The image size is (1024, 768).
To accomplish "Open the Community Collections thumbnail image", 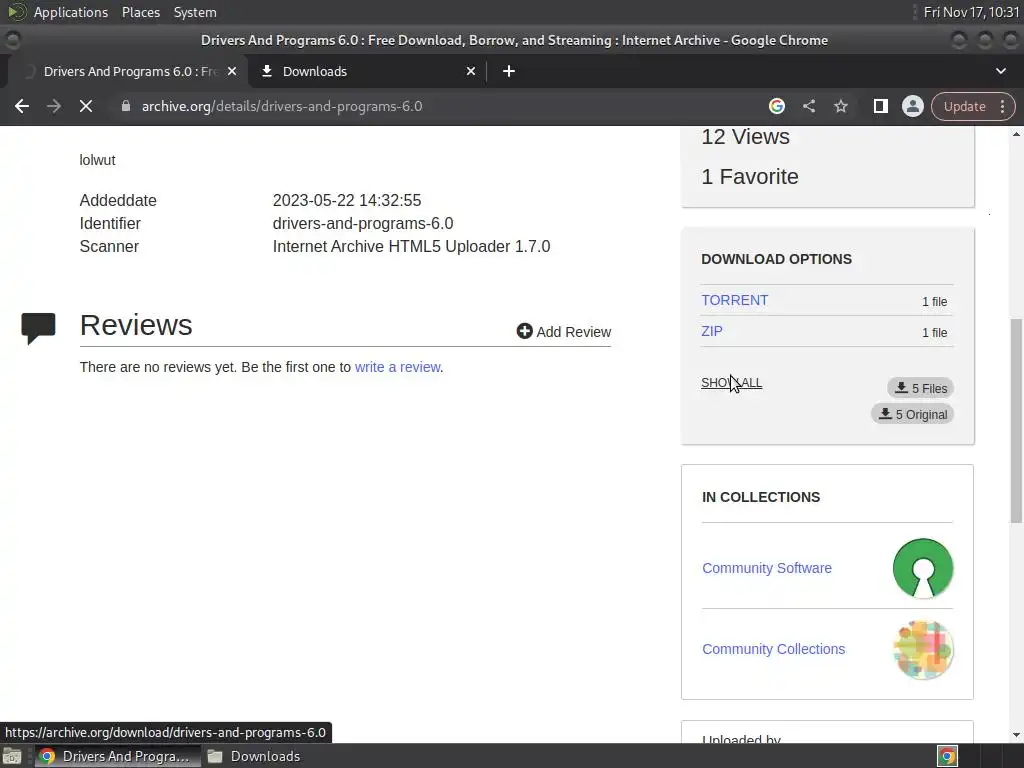I will click(x=923, y=650).
